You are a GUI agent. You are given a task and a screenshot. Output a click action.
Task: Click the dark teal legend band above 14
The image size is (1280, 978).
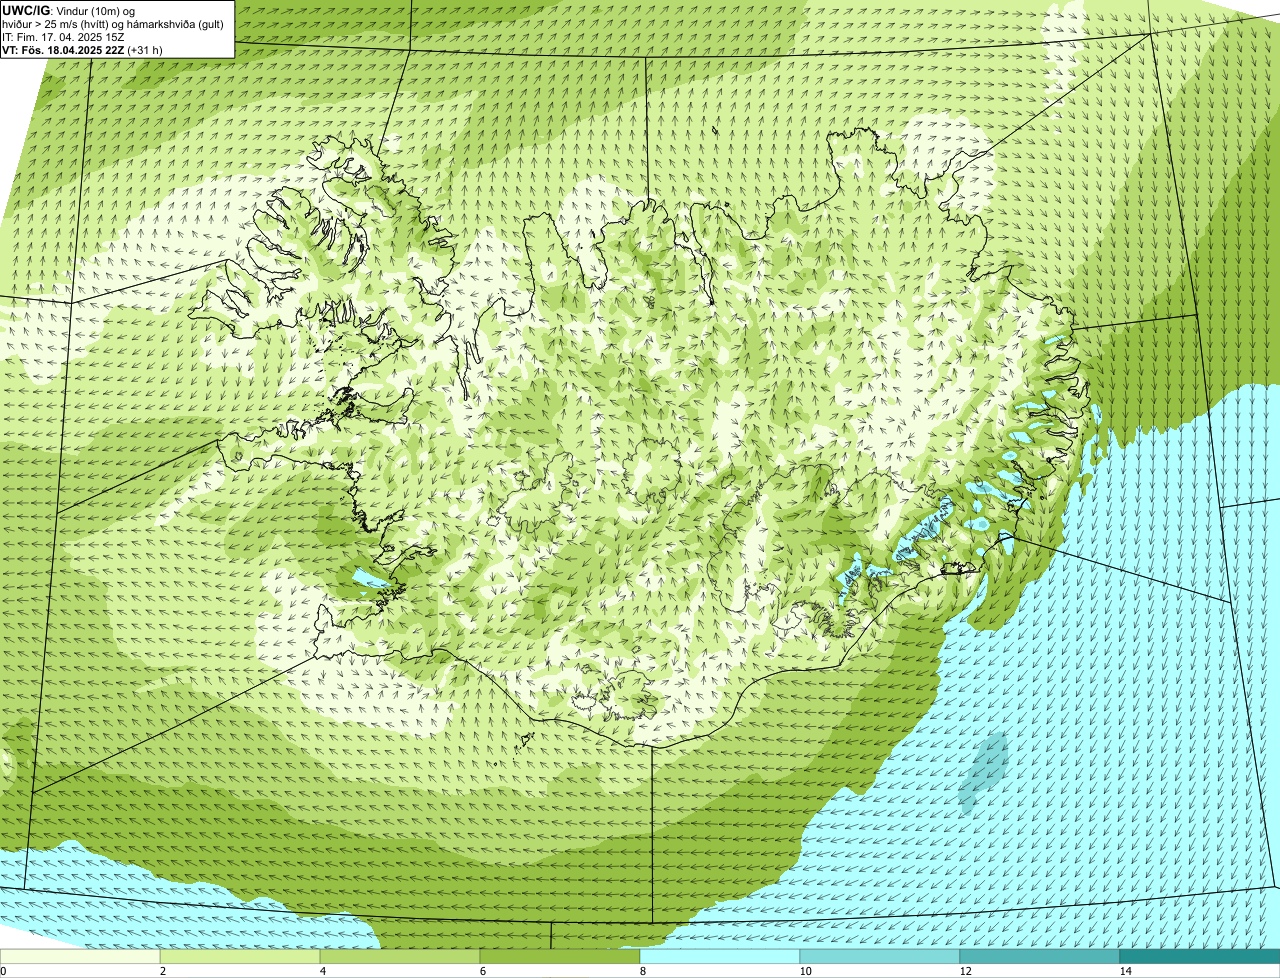pyautogui.click(x=1200, y=956)
